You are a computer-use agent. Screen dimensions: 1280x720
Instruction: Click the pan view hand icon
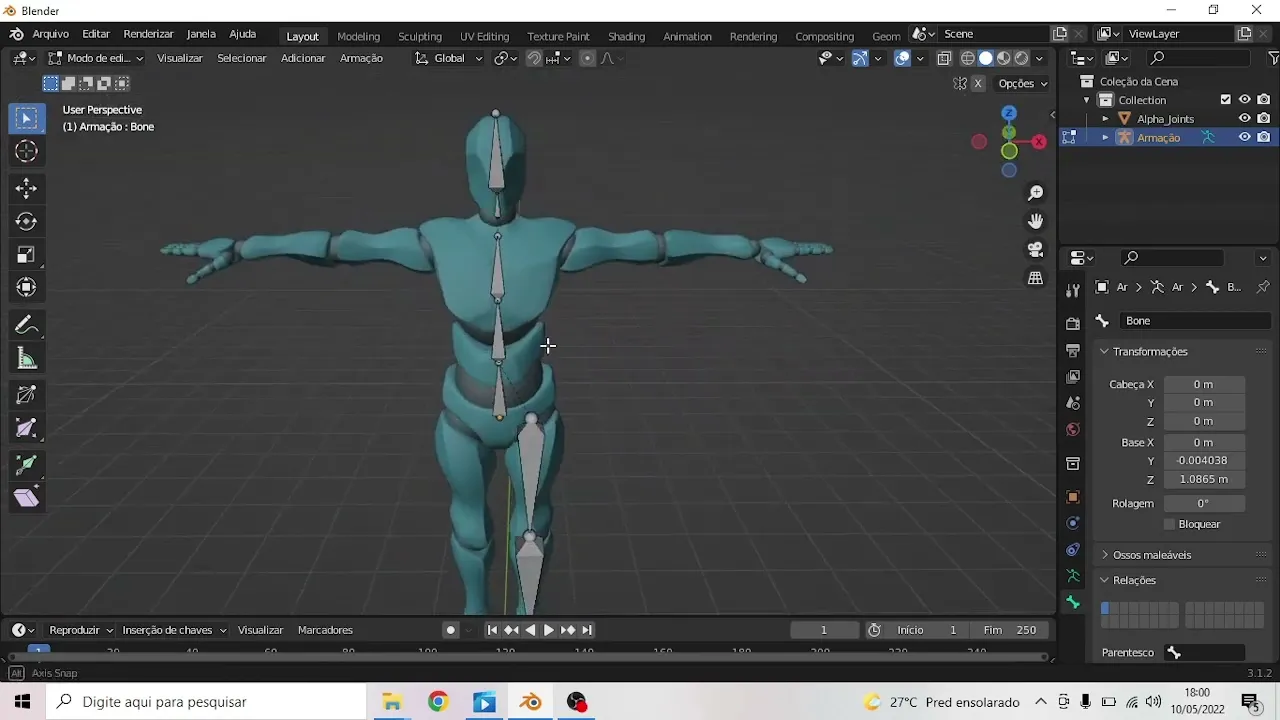coord(1036,221)
